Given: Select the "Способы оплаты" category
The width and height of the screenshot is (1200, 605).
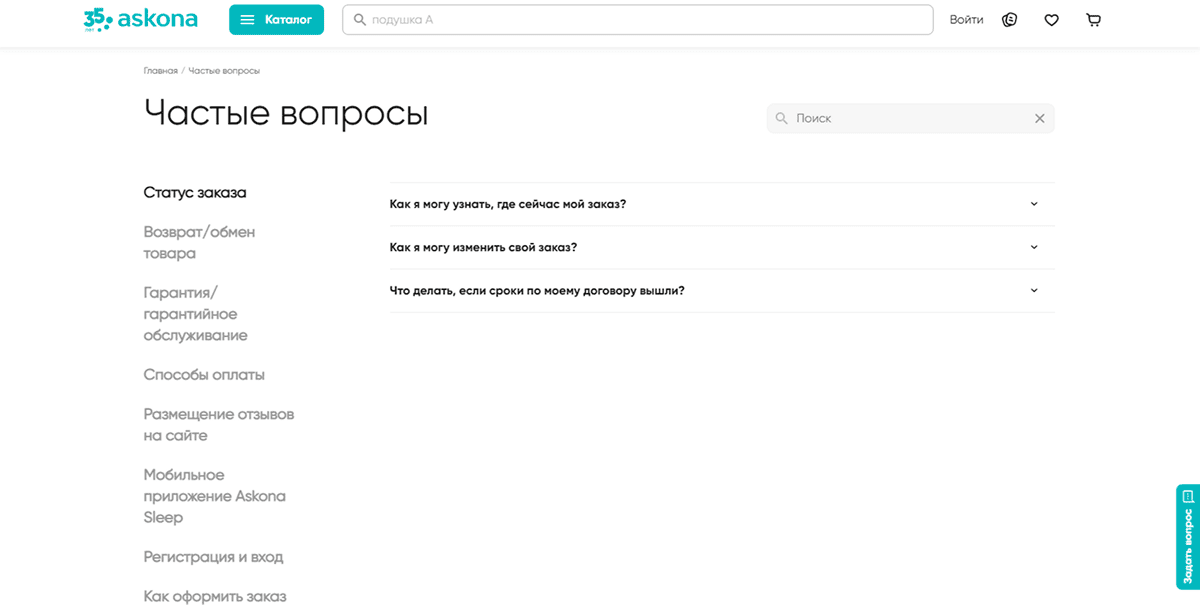Looking at the screenshot, I should (204, 374).
